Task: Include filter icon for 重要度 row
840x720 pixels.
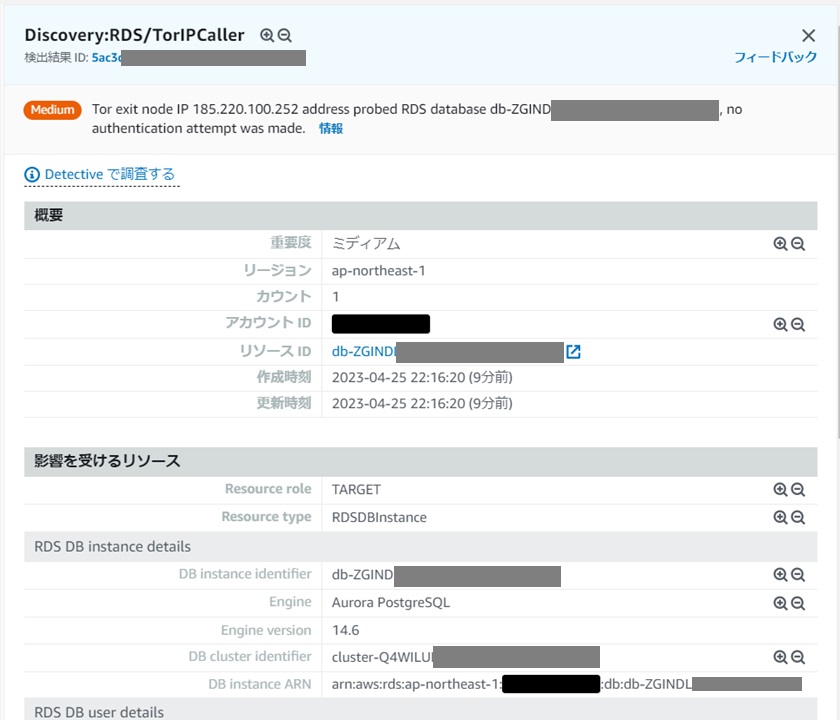Action: (x=781, y=244)
